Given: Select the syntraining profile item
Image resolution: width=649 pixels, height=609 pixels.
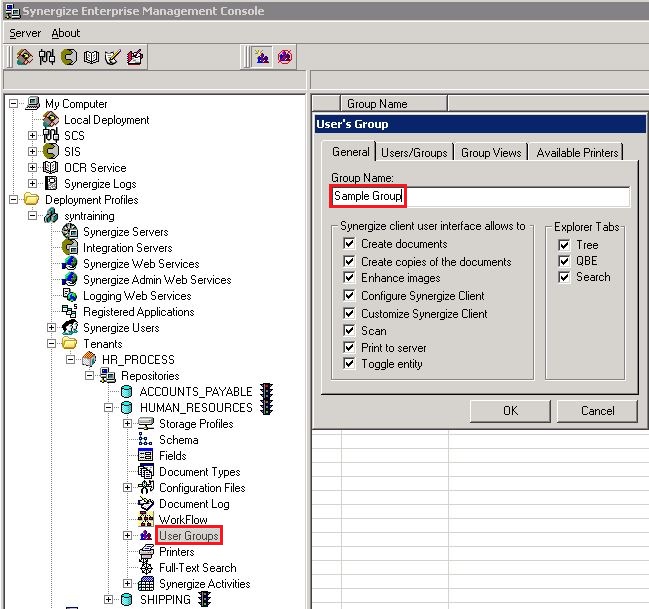Looking at the screenshot, I should [89, 216].
